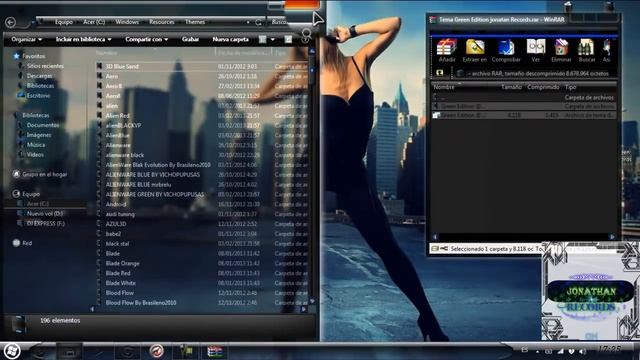This screenshot has width=640, height=360.
Task: Sort WinRAR list by Tipo column
Action: point(571,87)
